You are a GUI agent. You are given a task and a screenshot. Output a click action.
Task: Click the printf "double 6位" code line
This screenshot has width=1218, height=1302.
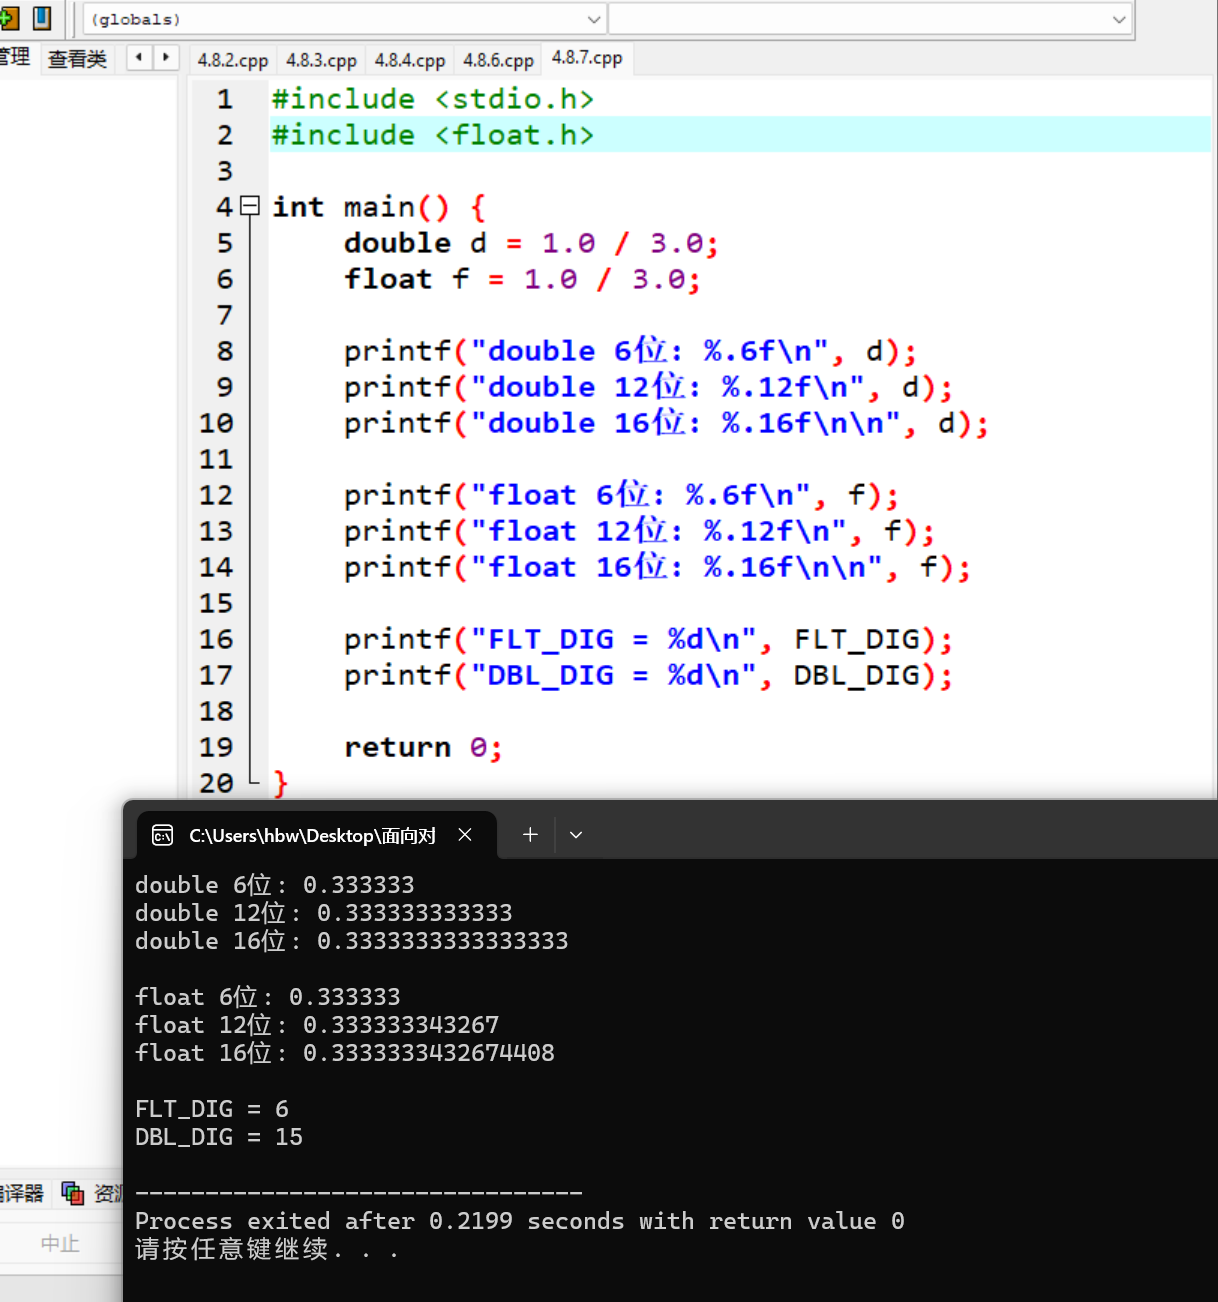pos(630,351)
